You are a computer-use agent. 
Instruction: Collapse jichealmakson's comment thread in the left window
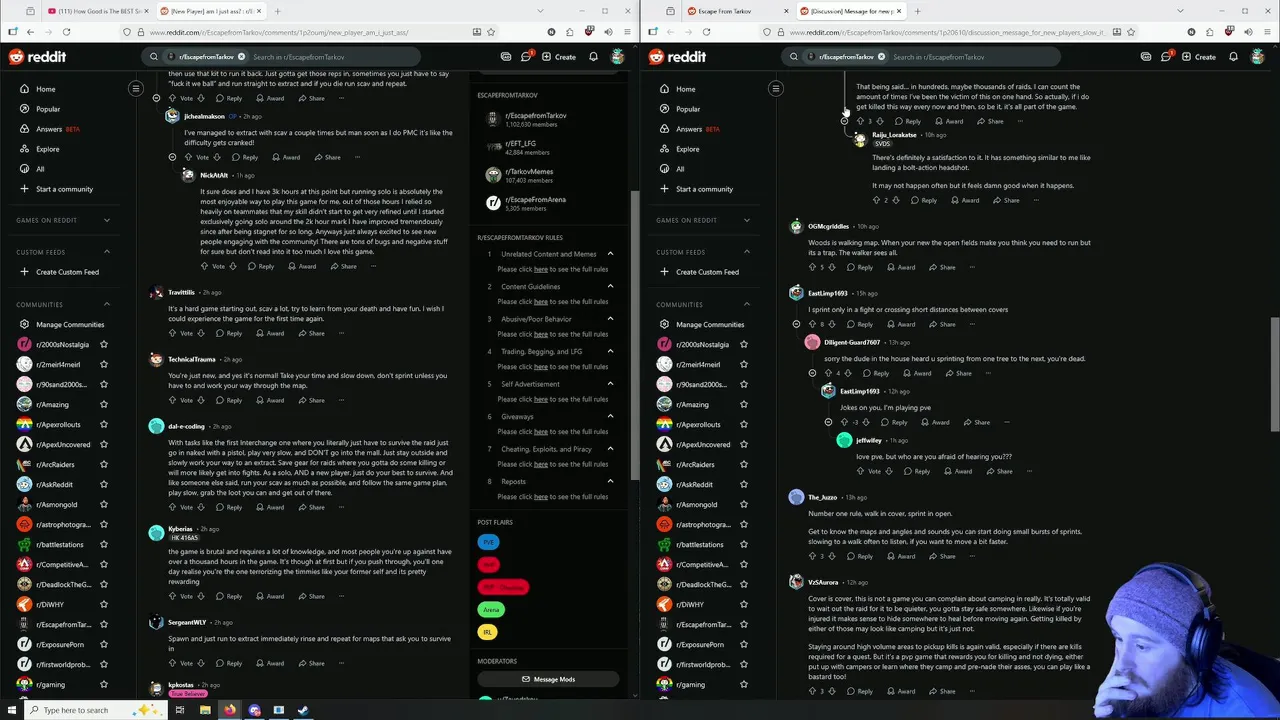[x=172, y=157]
